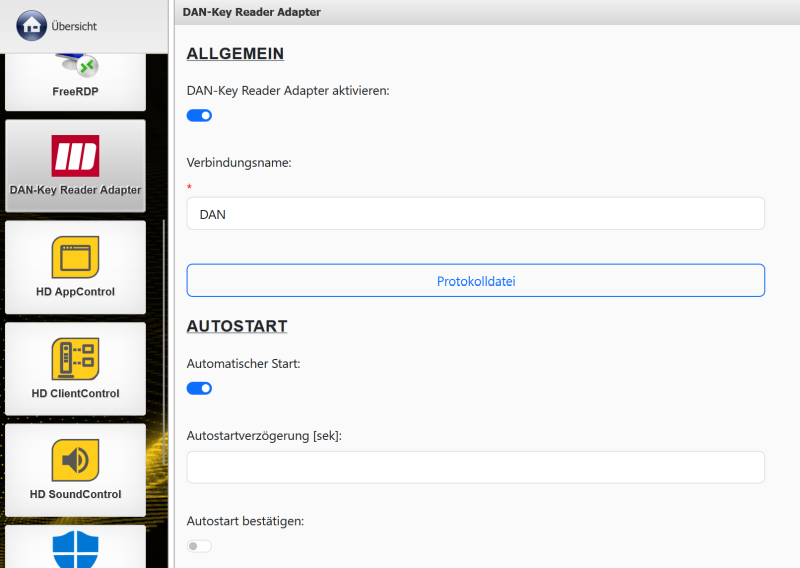
Task: Click the ALLGEMEIN section heading
Action: point(235,54)
